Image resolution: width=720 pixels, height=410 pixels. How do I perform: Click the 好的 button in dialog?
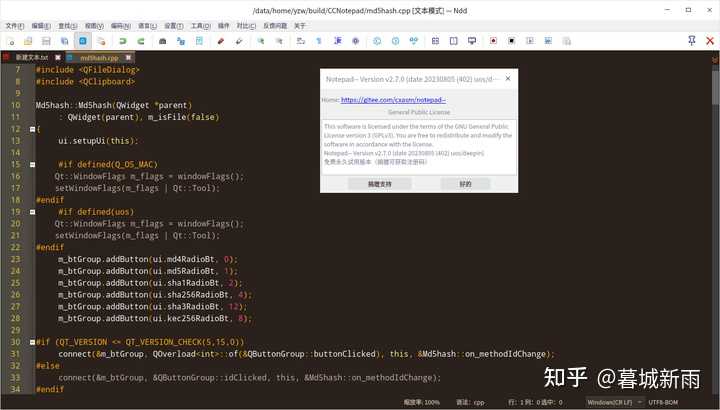[465, 184]
